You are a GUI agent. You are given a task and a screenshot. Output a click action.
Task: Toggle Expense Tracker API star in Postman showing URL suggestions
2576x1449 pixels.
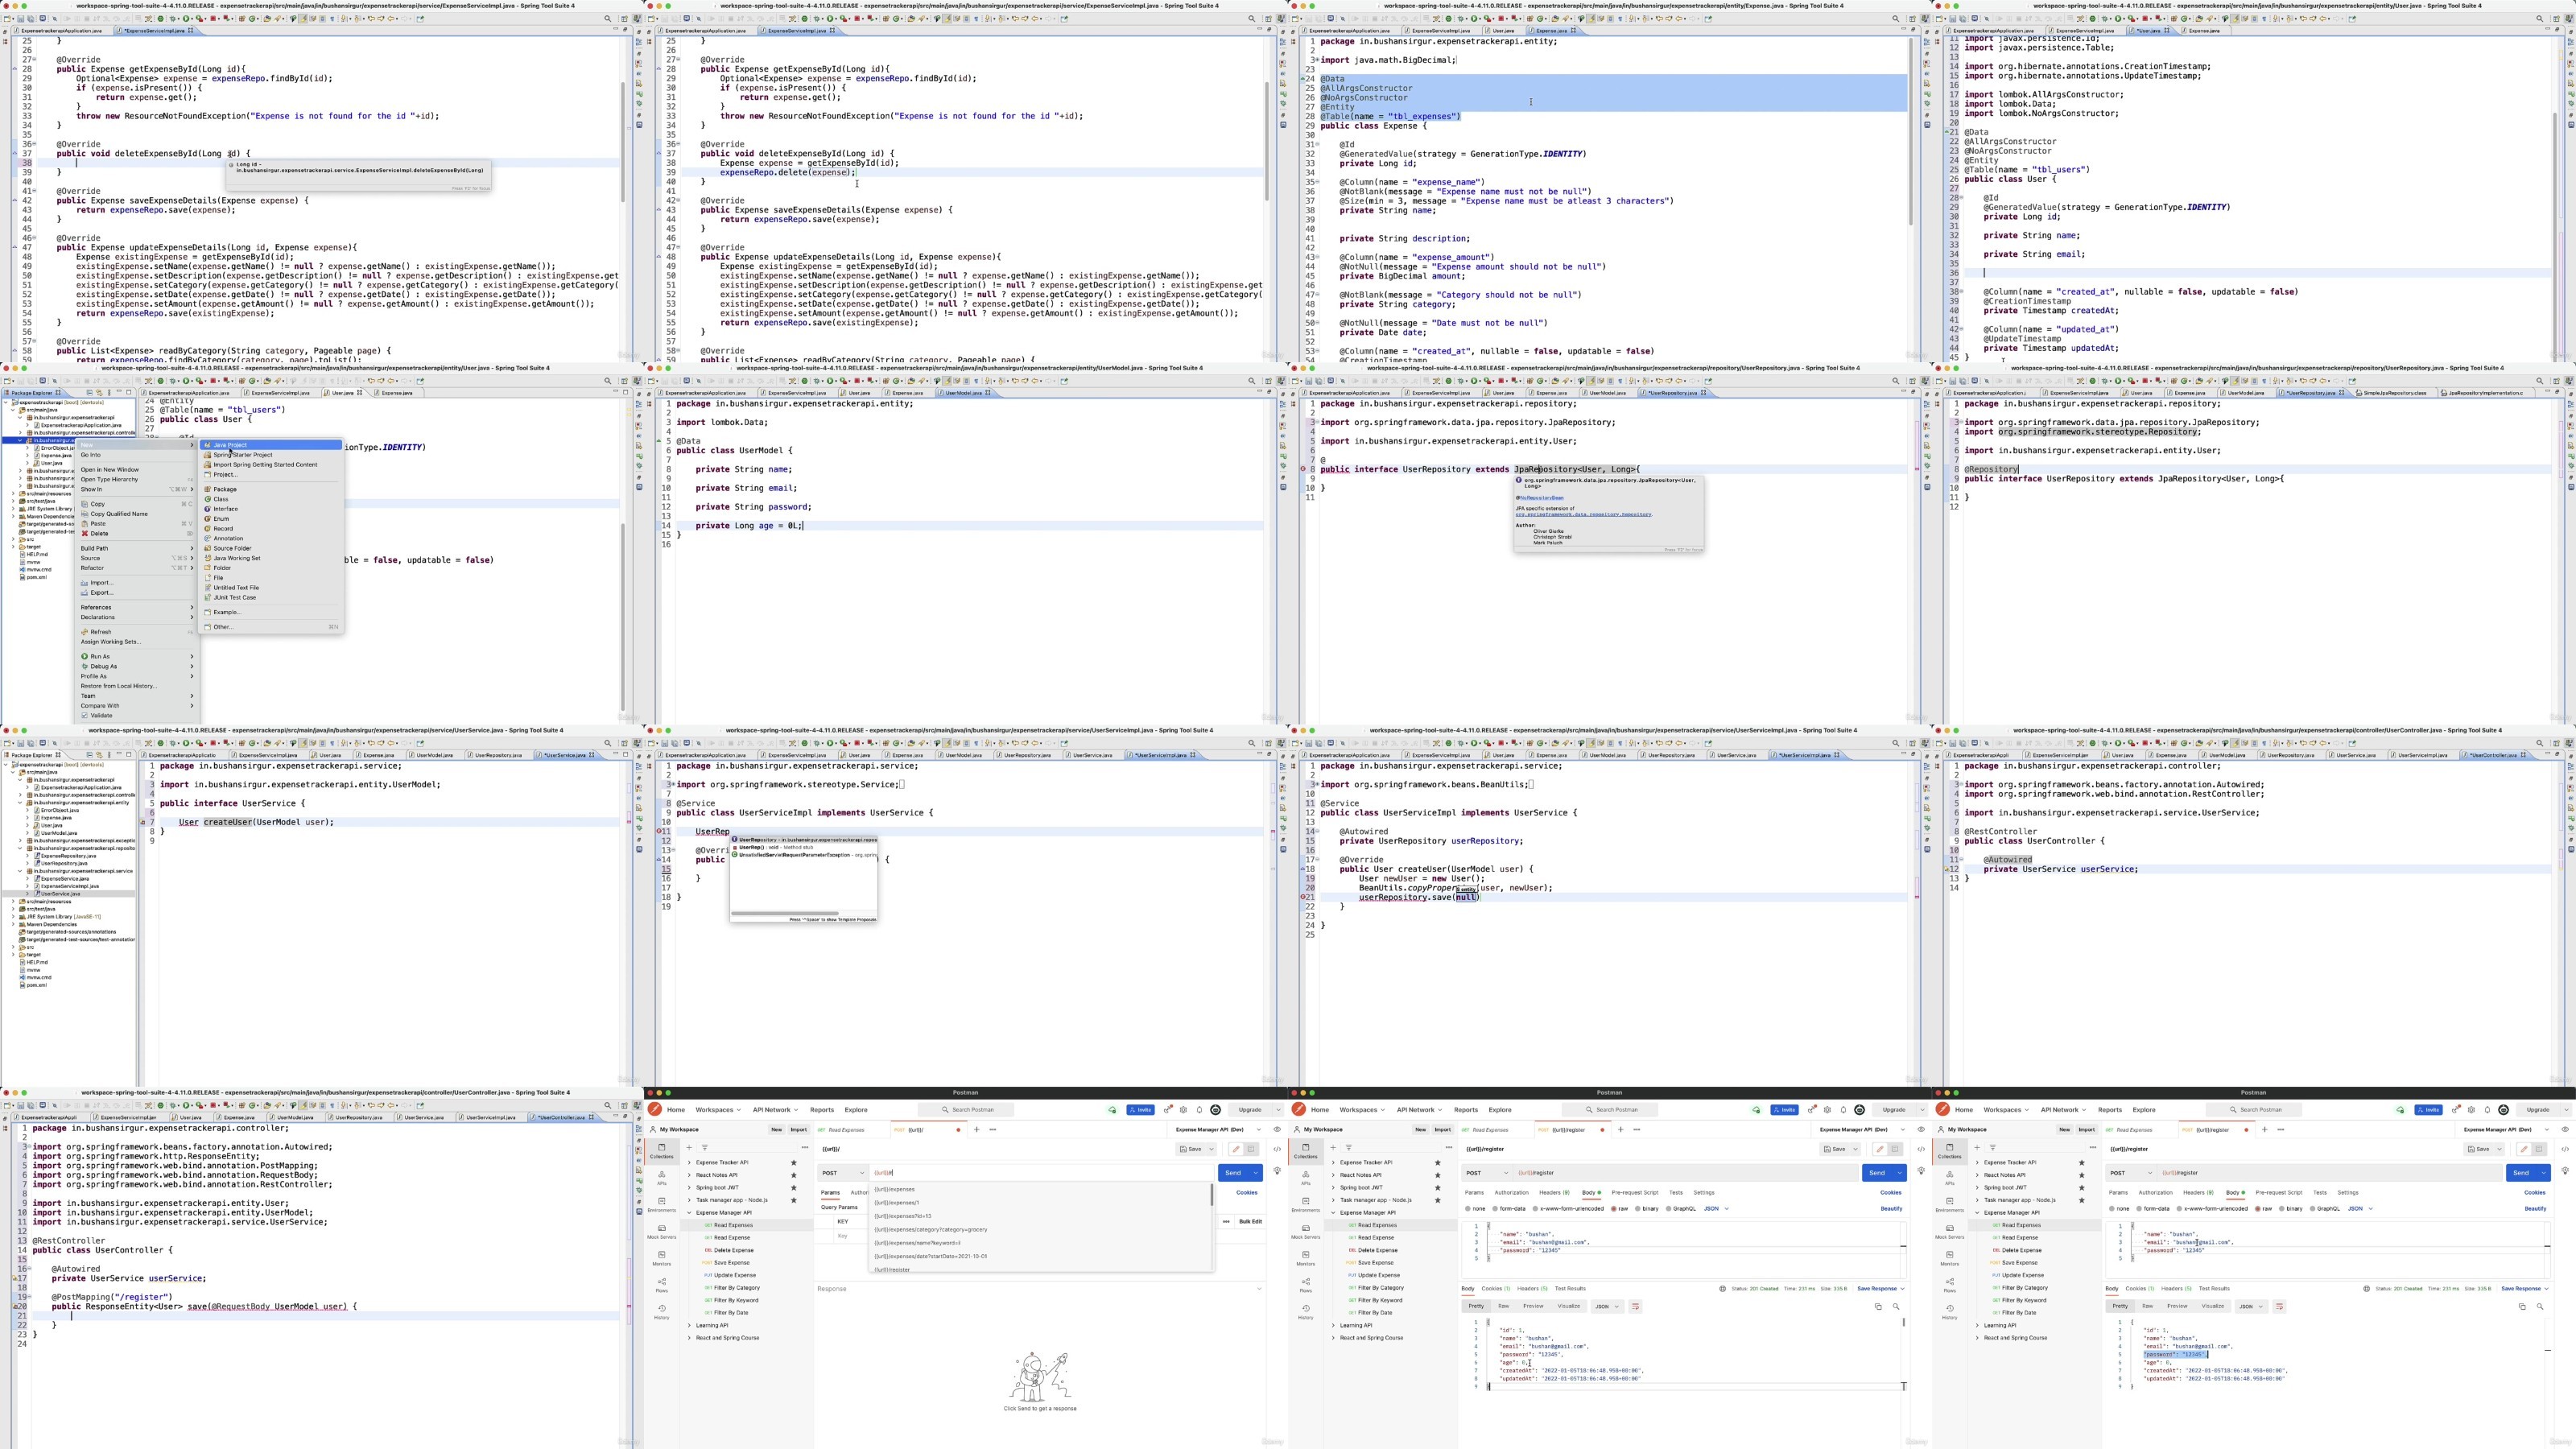[x=794, y=1162]
